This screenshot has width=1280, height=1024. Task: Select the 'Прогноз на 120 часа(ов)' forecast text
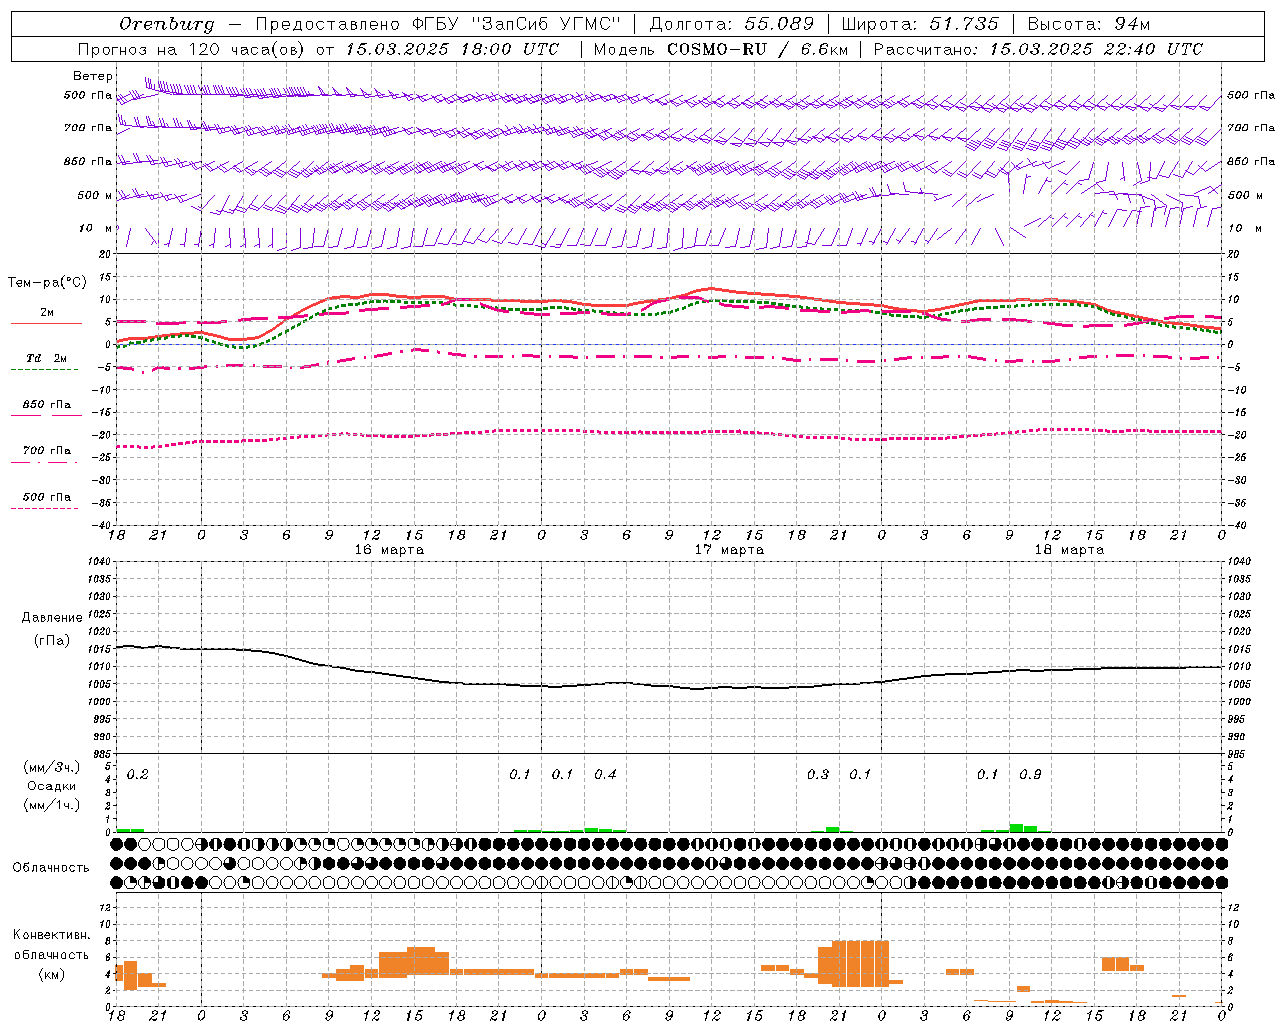(191, 49)
